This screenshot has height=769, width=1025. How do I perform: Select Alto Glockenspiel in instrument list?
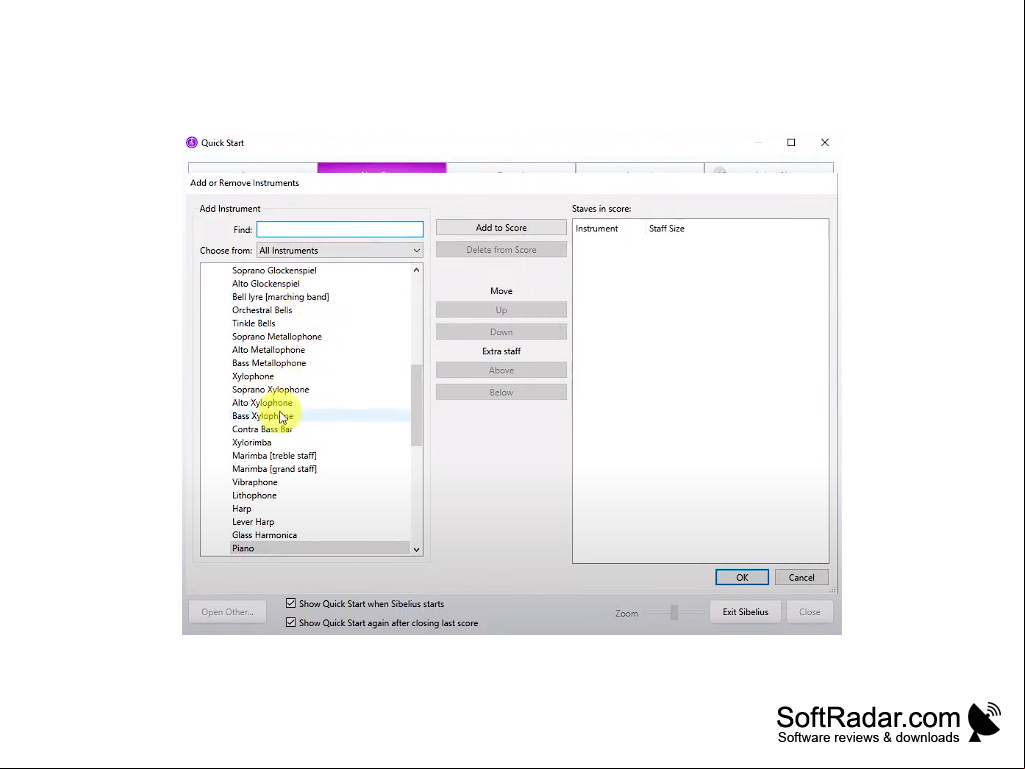[265, 284]
